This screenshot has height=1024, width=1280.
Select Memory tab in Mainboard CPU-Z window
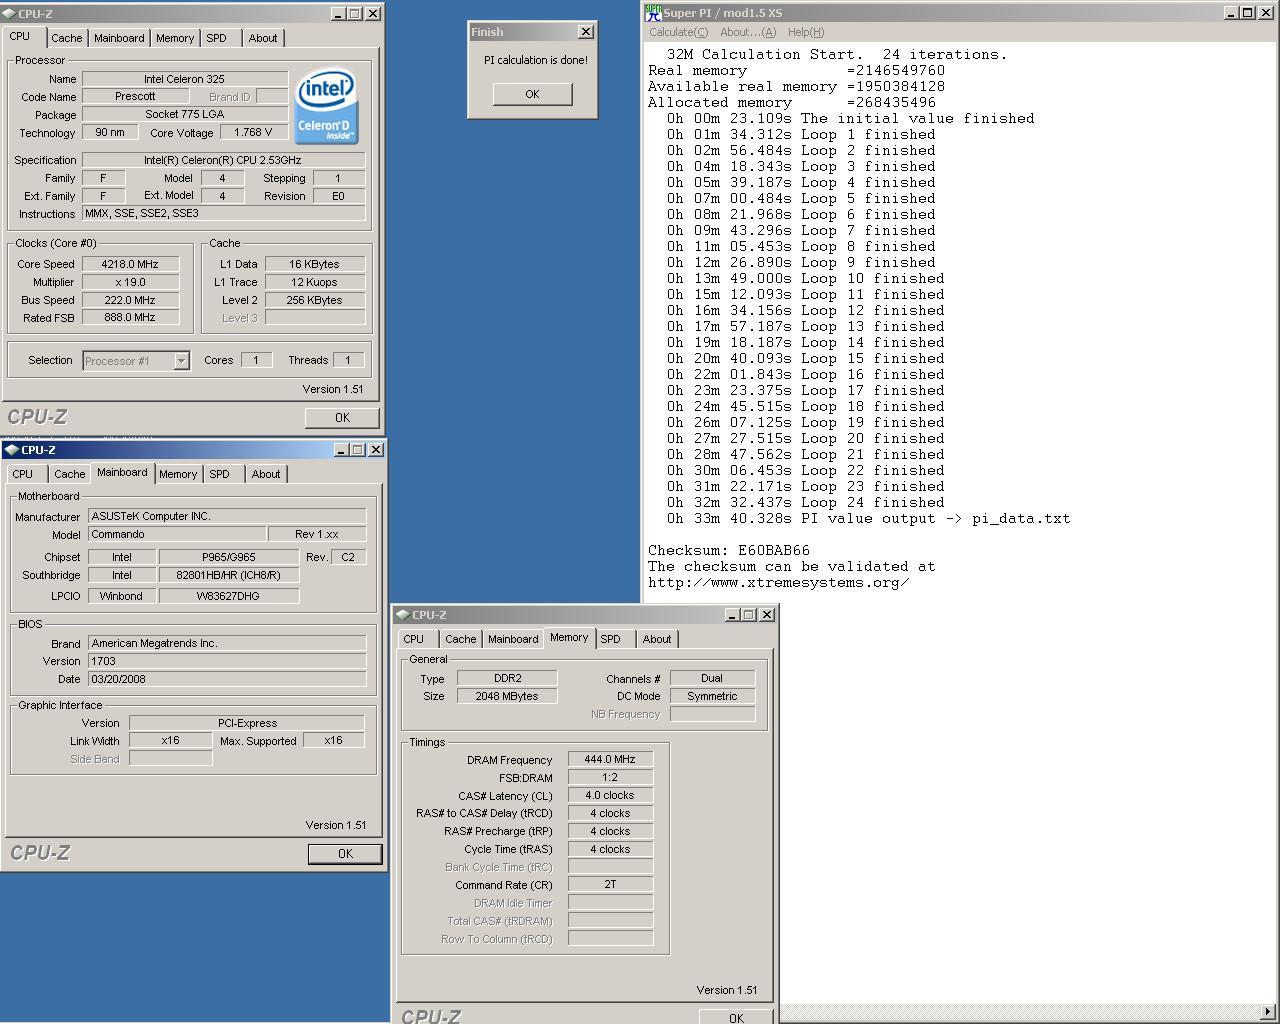178,474
